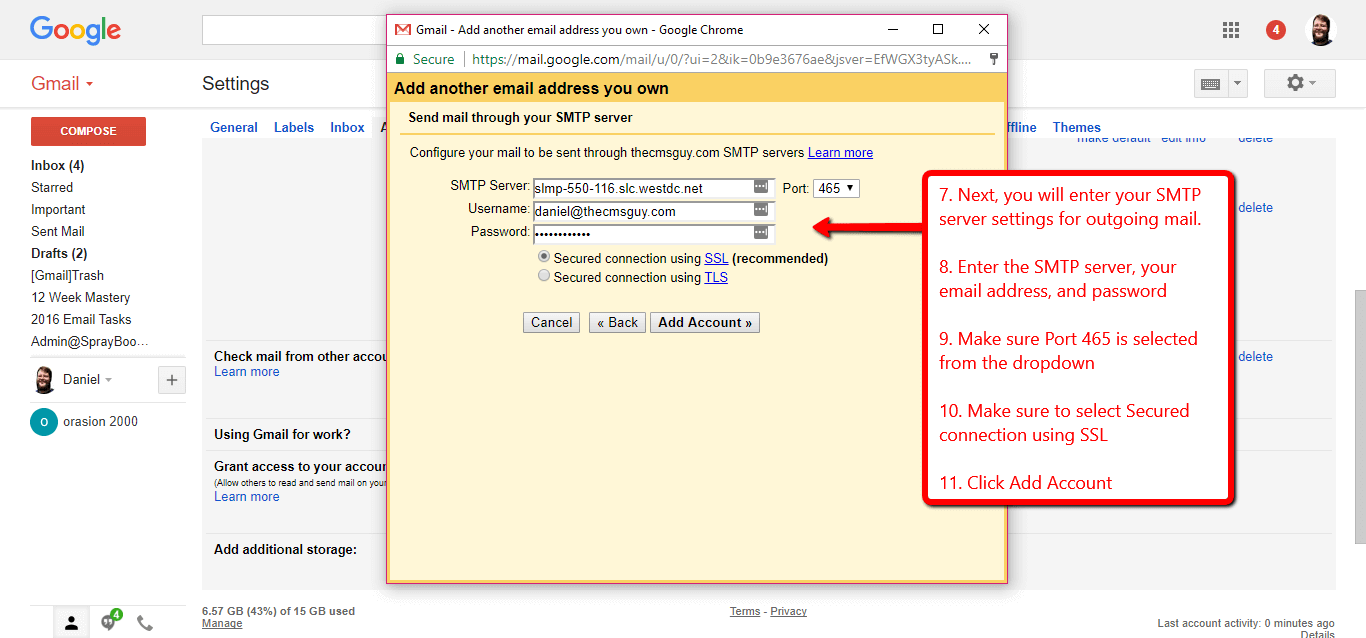Open the settings gear menu
This screenshot has height=638, width=1366.
pos(1300,84)
